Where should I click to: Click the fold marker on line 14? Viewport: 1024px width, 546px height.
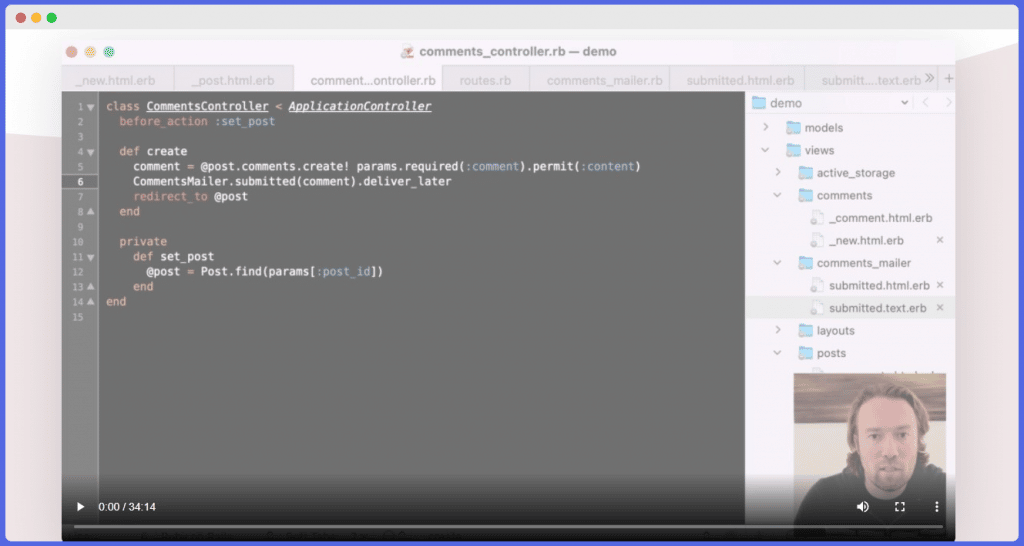pos(91,302)
